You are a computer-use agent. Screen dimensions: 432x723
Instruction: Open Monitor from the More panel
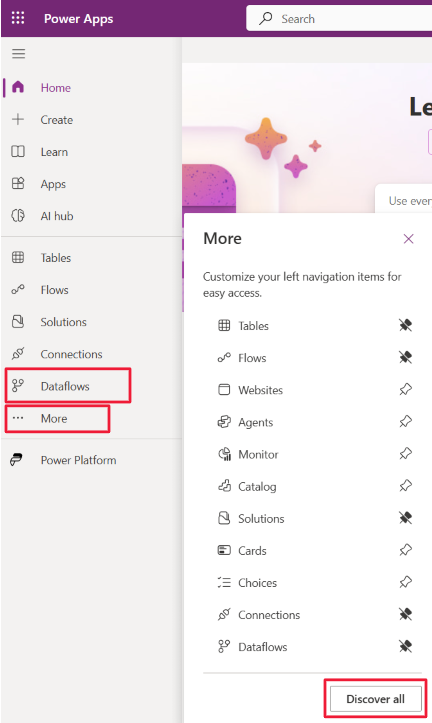click(258, 455)
